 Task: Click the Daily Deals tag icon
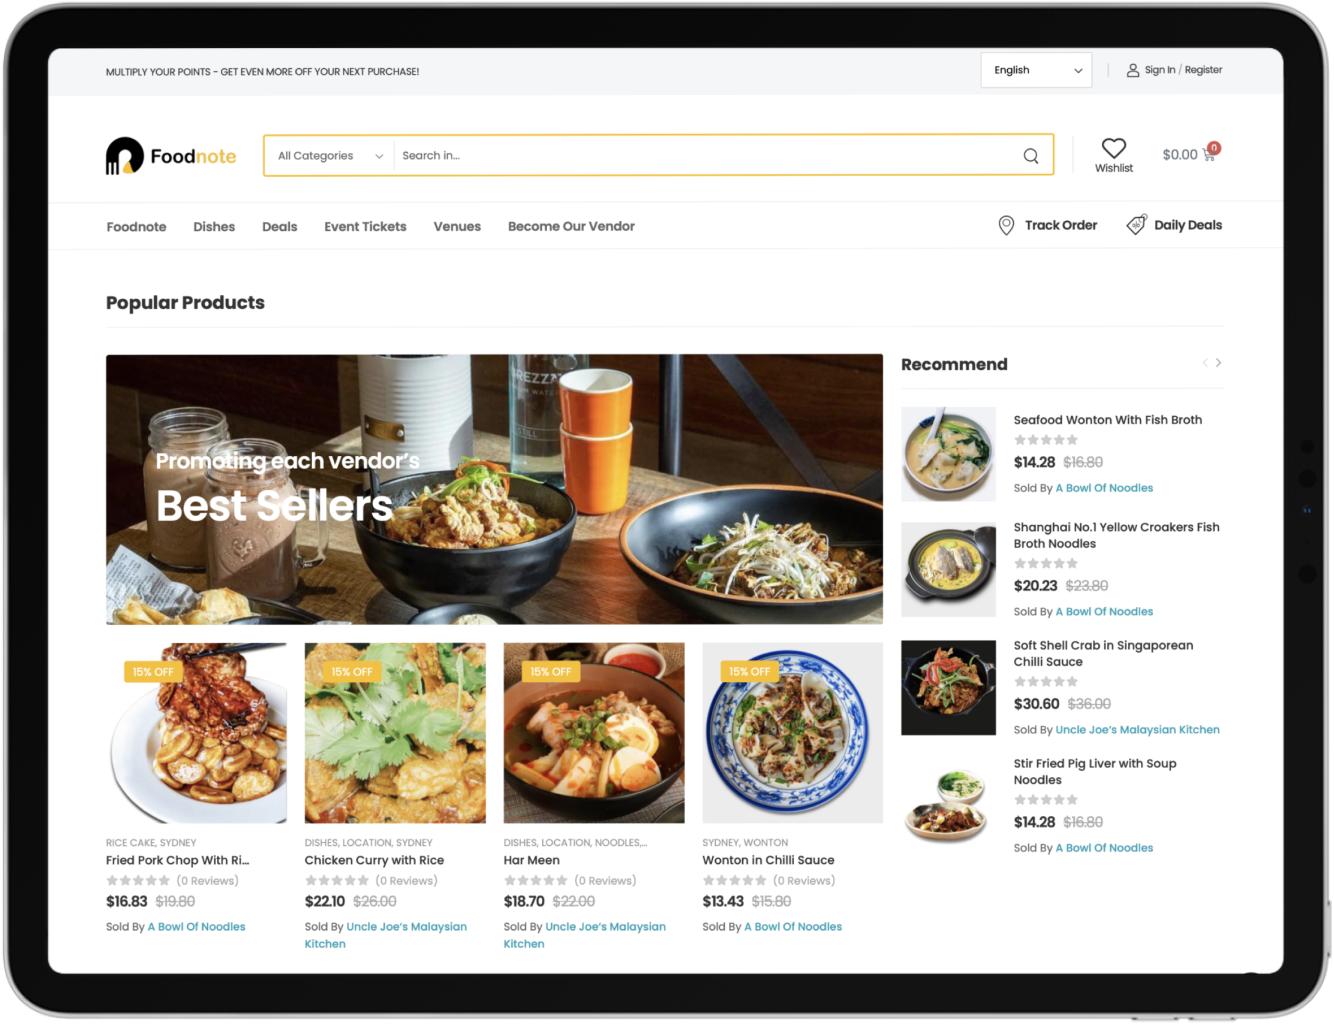[x=1137, y=225]
